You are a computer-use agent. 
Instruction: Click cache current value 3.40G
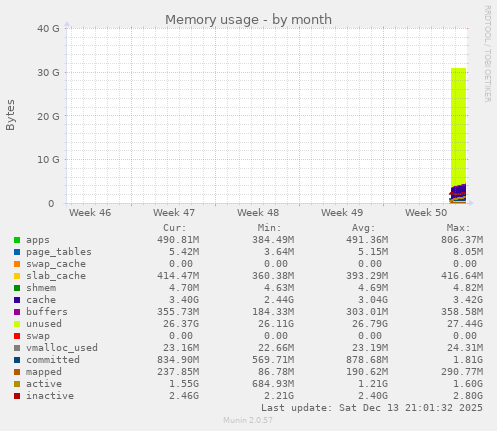(184, 300)
